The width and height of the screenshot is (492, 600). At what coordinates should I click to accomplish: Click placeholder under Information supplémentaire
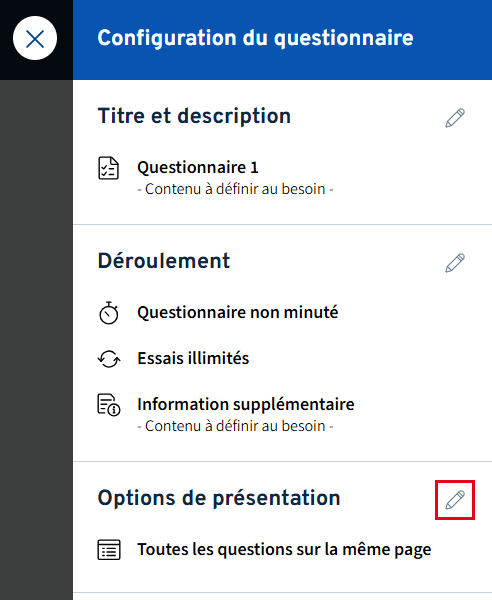coord(235,426)
